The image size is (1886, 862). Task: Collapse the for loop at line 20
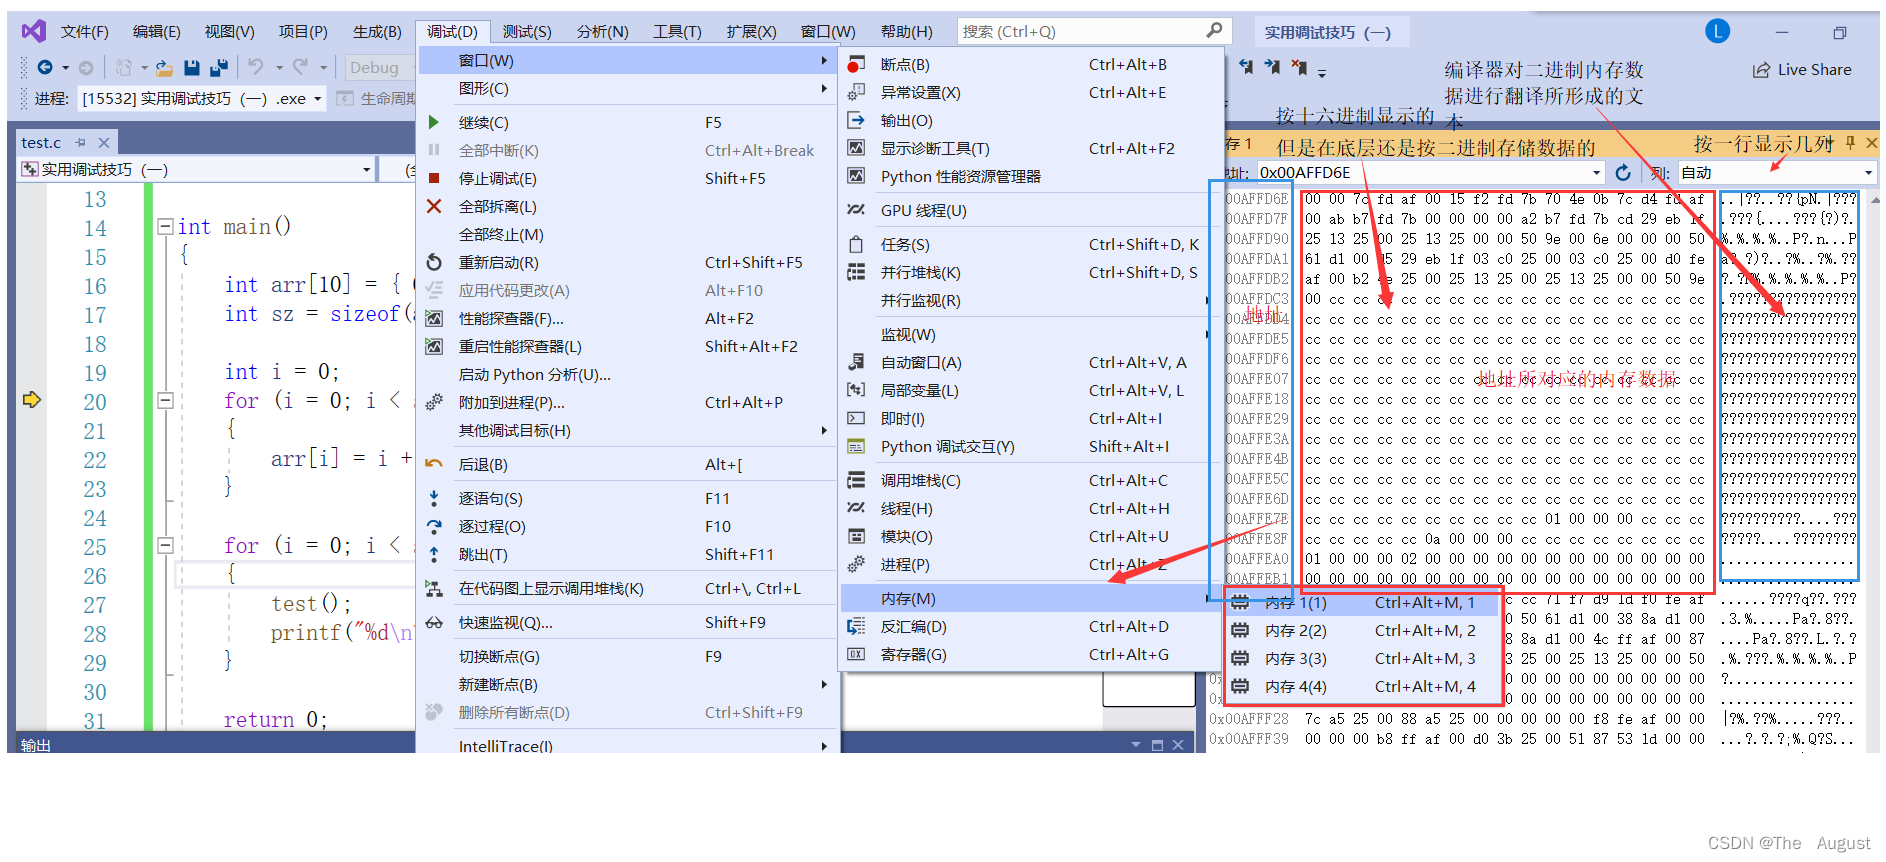pyautogui.click(x=165, y=401)
